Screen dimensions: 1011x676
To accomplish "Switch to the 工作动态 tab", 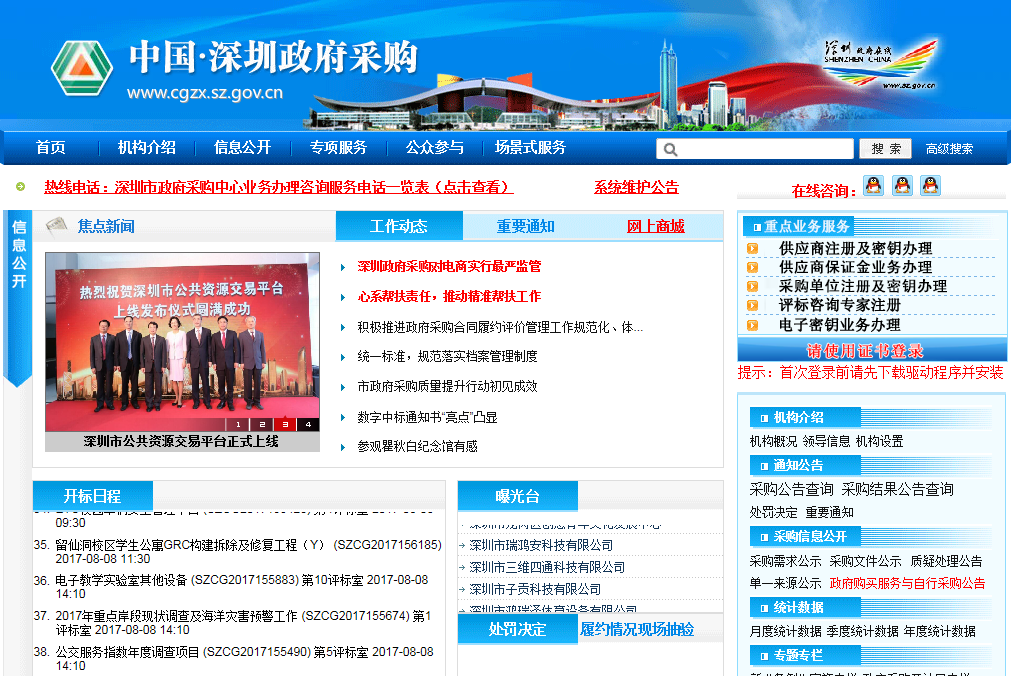I will (399, 226).
